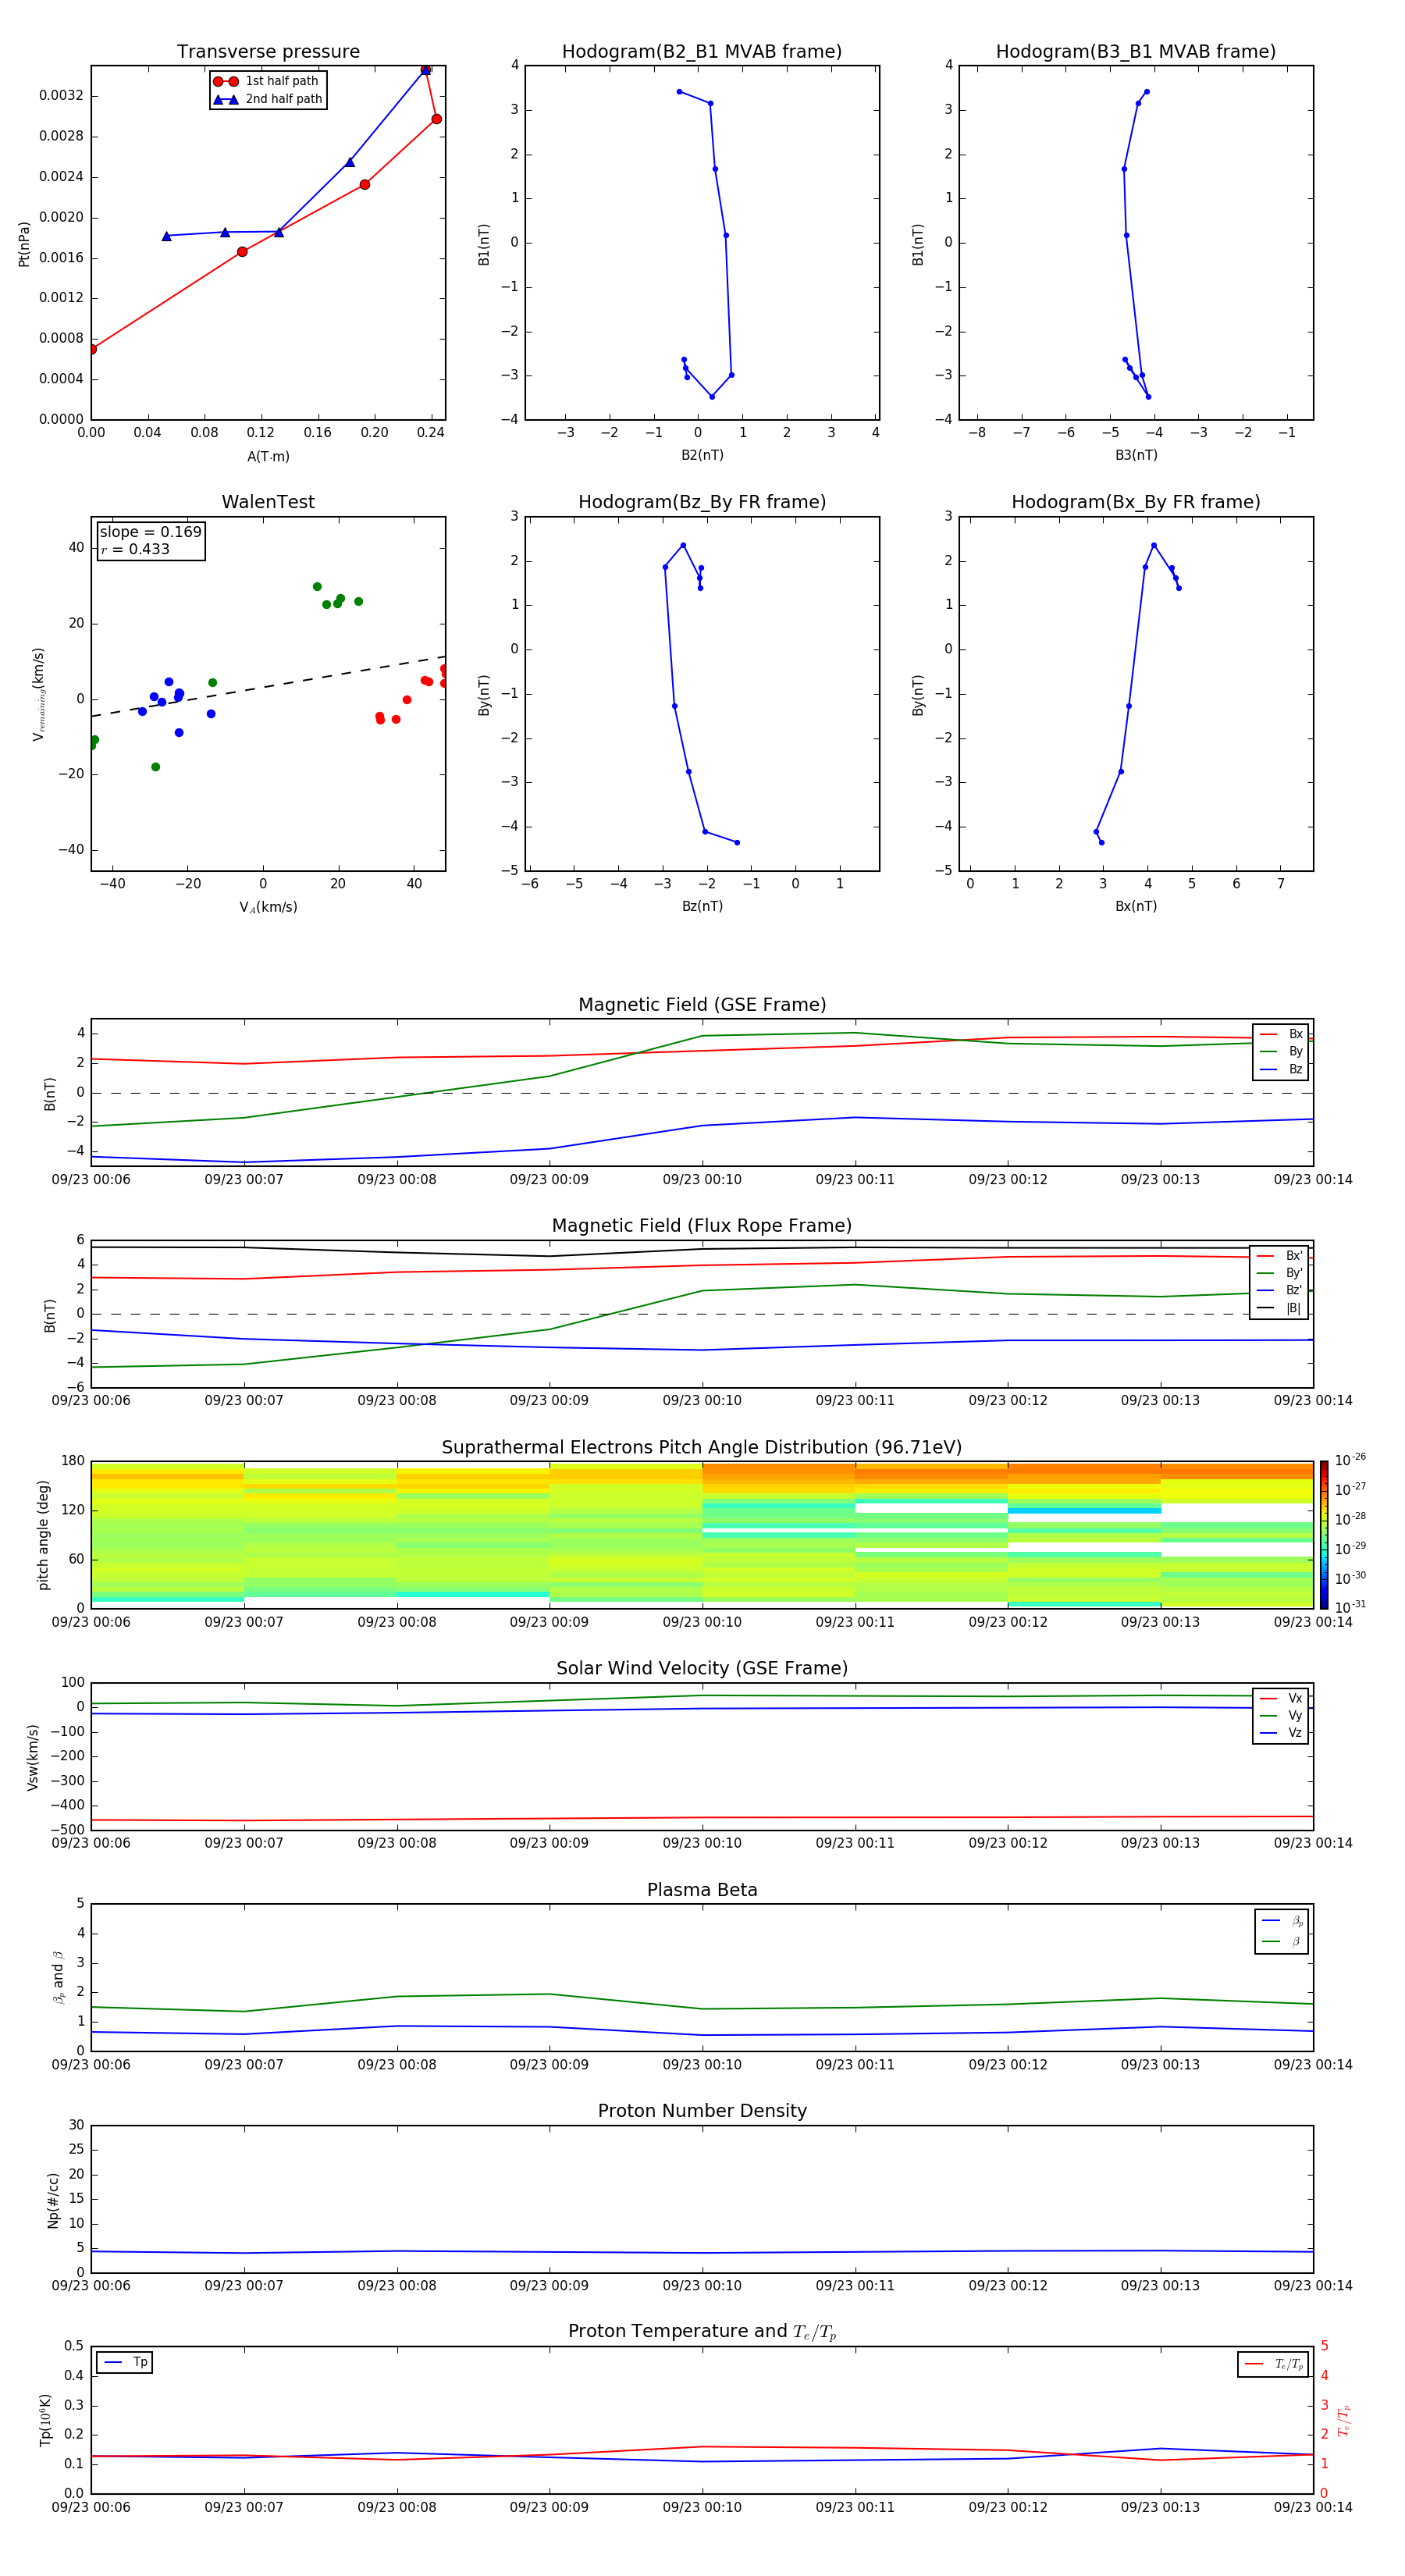
Task: Click the "A(T·m)" x-axis label
Action: pyautogui.click(x=268, y=456)
